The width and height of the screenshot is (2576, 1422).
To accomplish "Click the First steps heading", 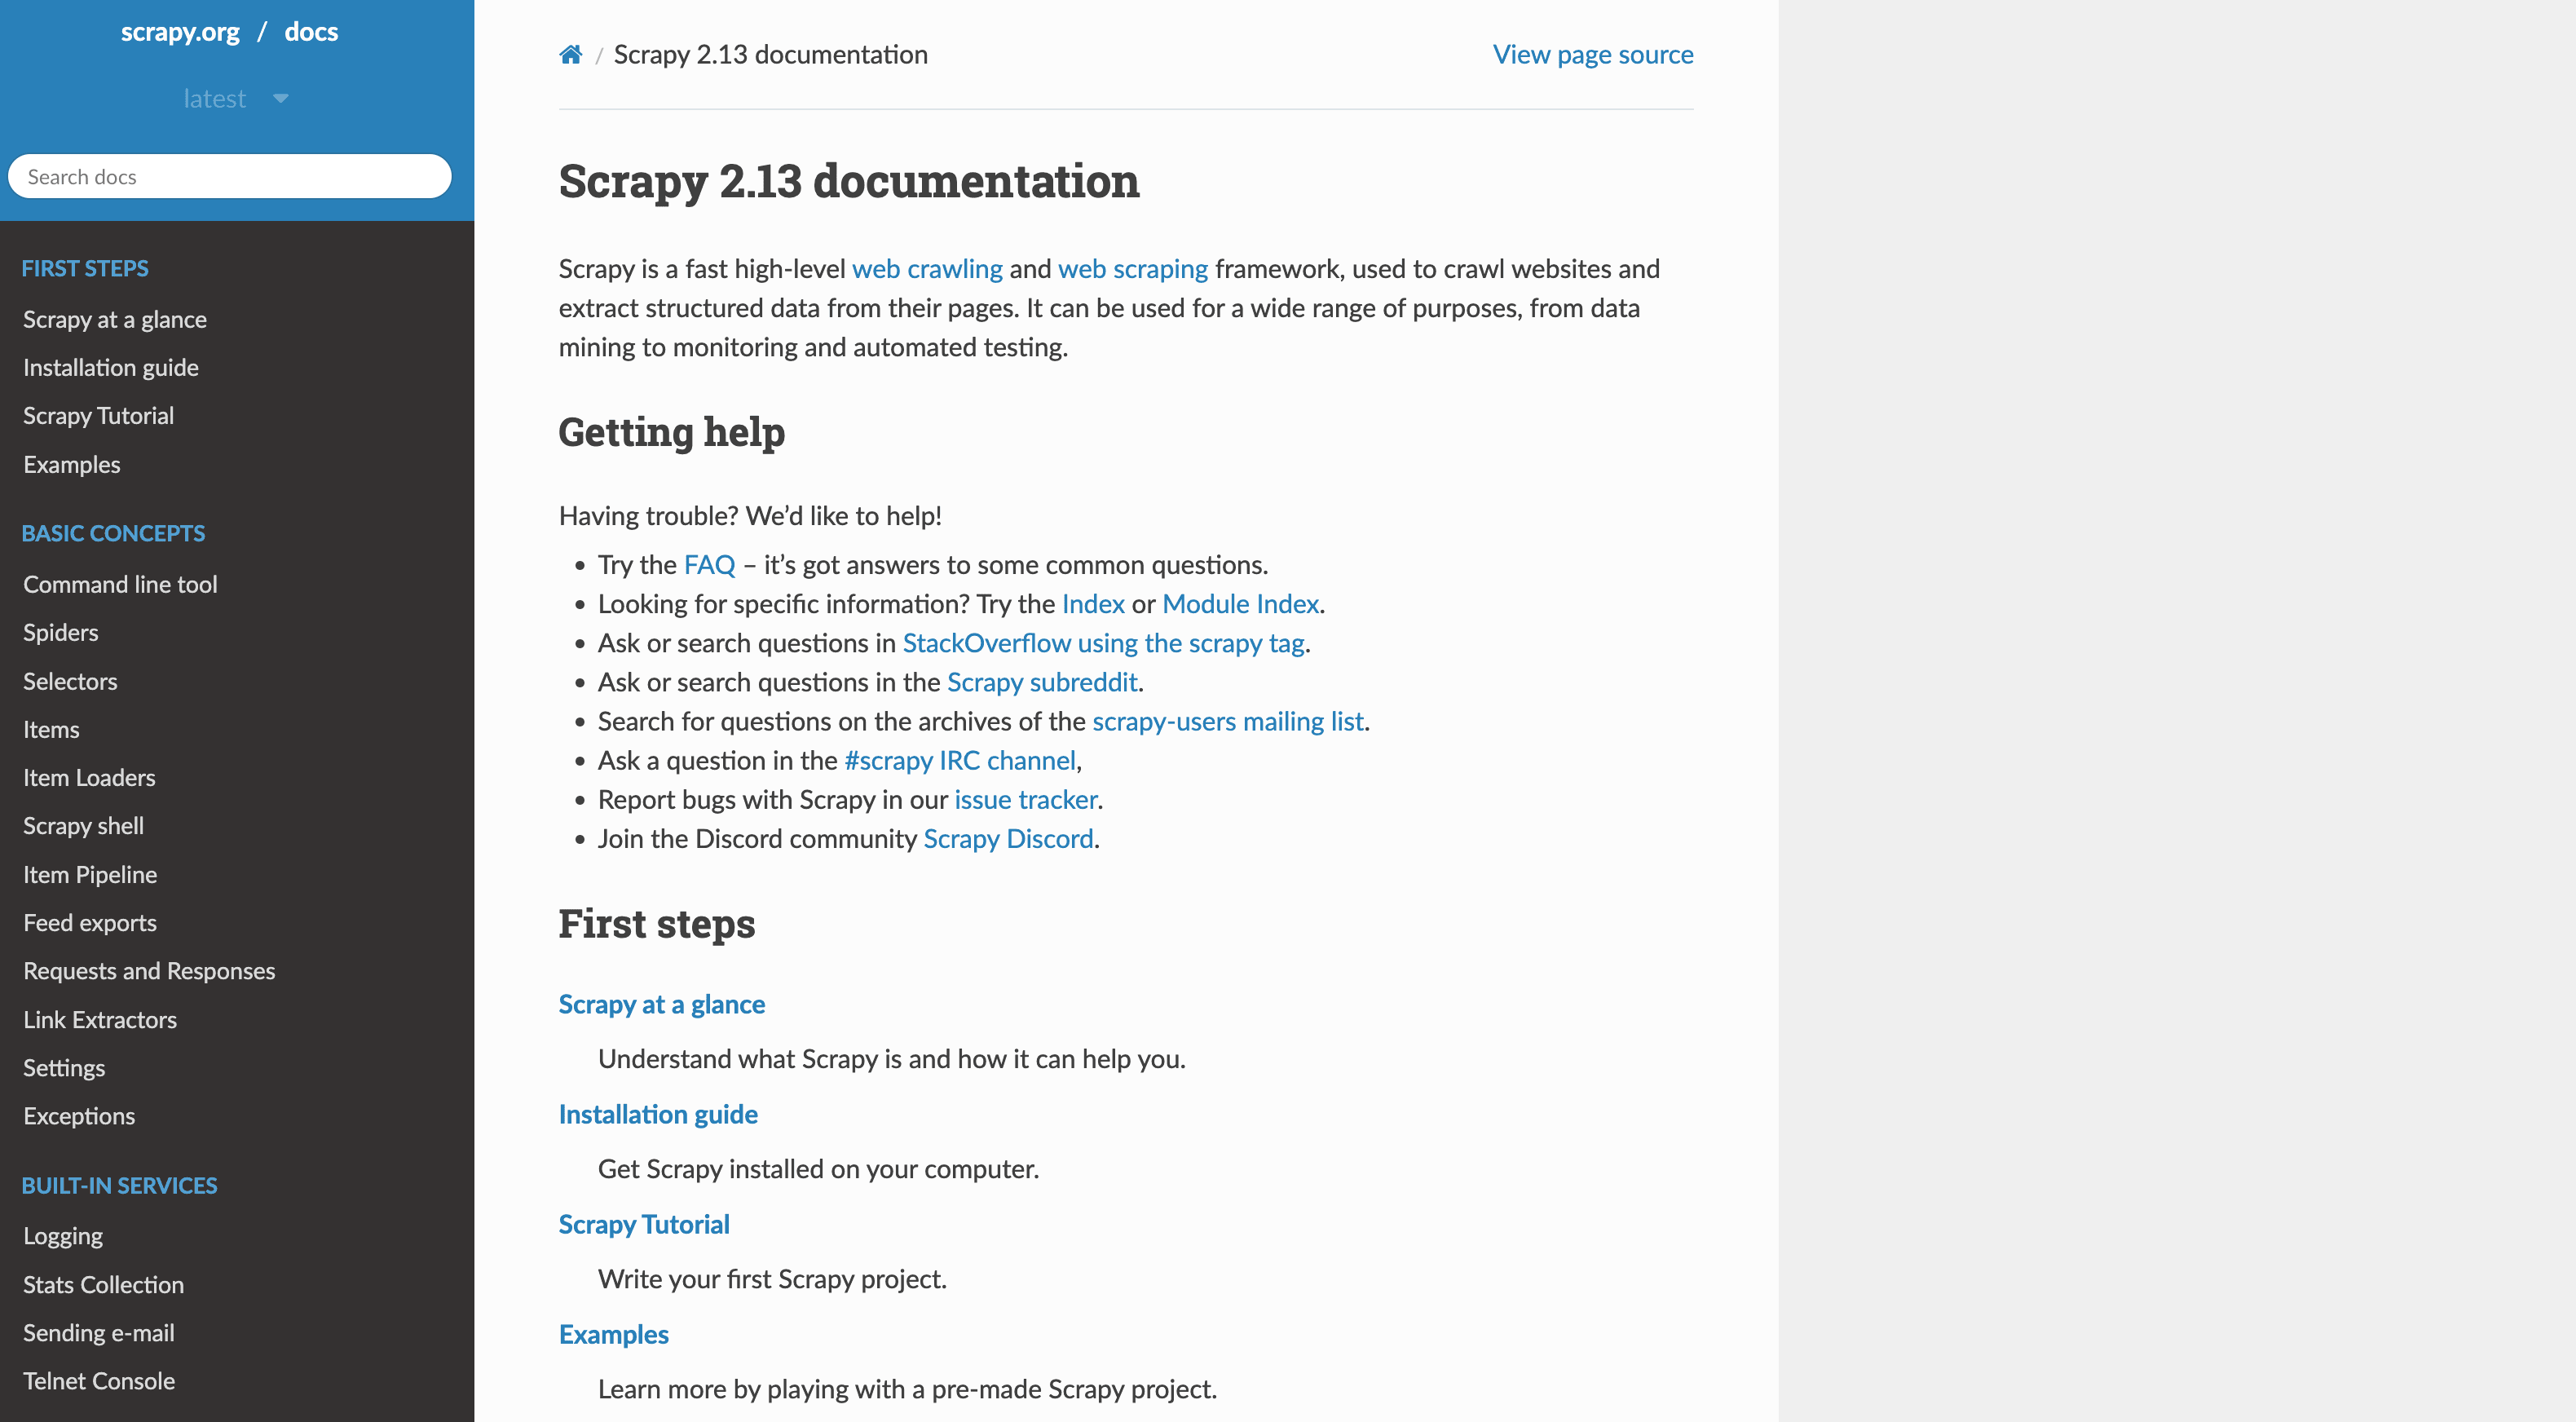I will coord(657,923).
